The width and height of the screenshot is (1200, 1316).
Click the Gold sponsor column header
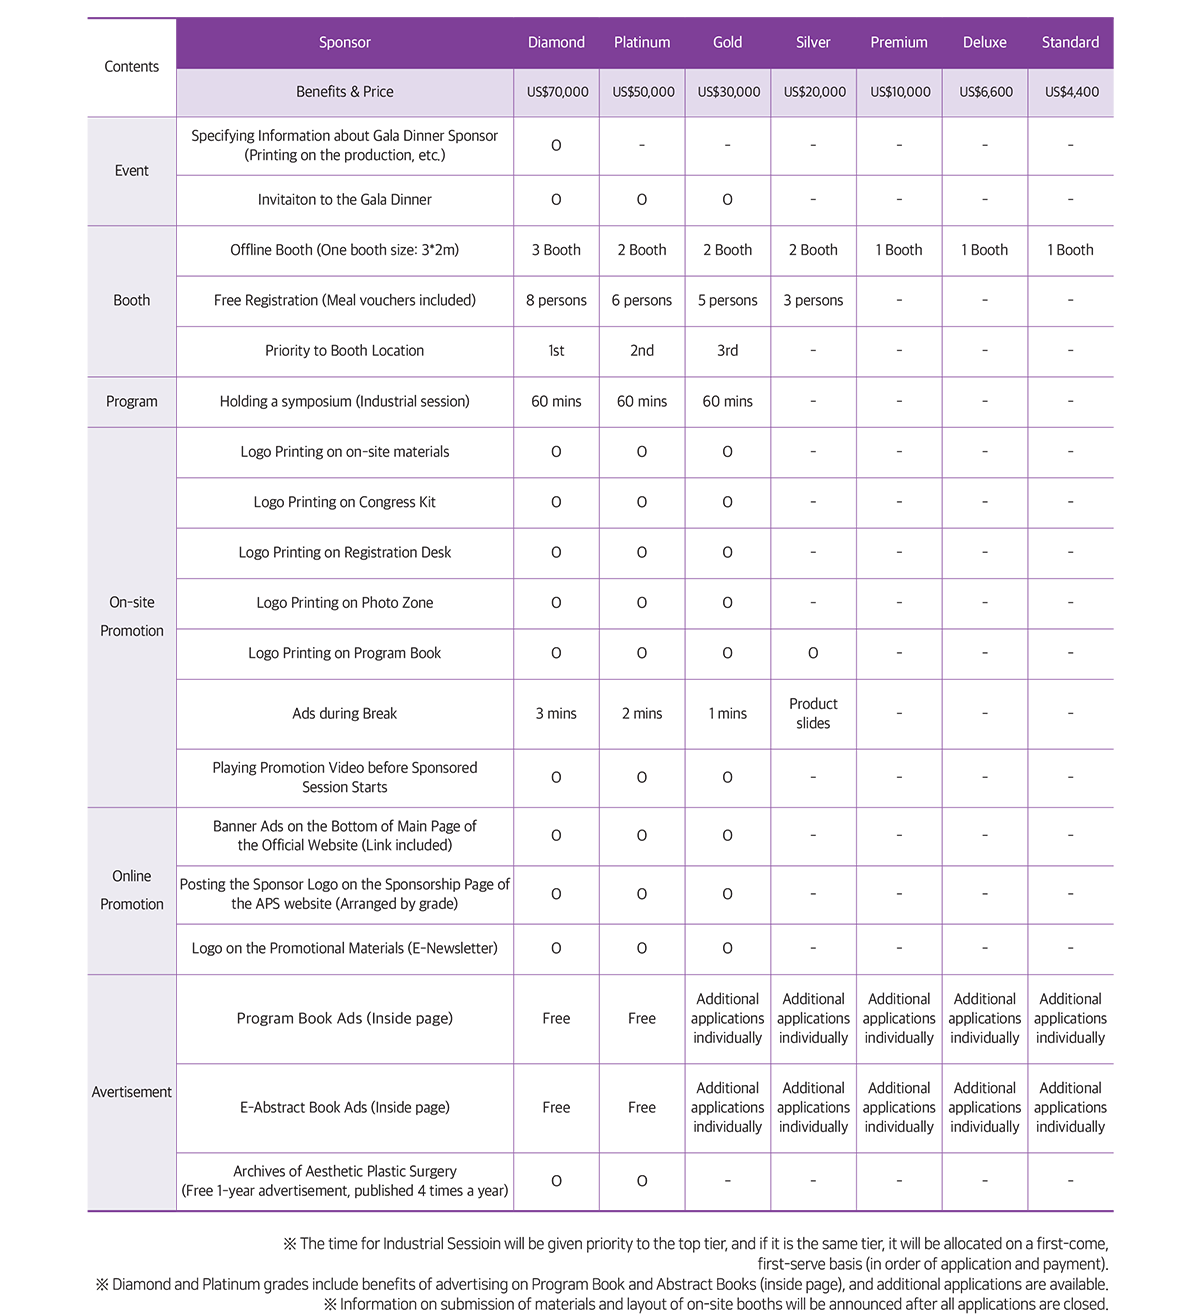(727, 42)
